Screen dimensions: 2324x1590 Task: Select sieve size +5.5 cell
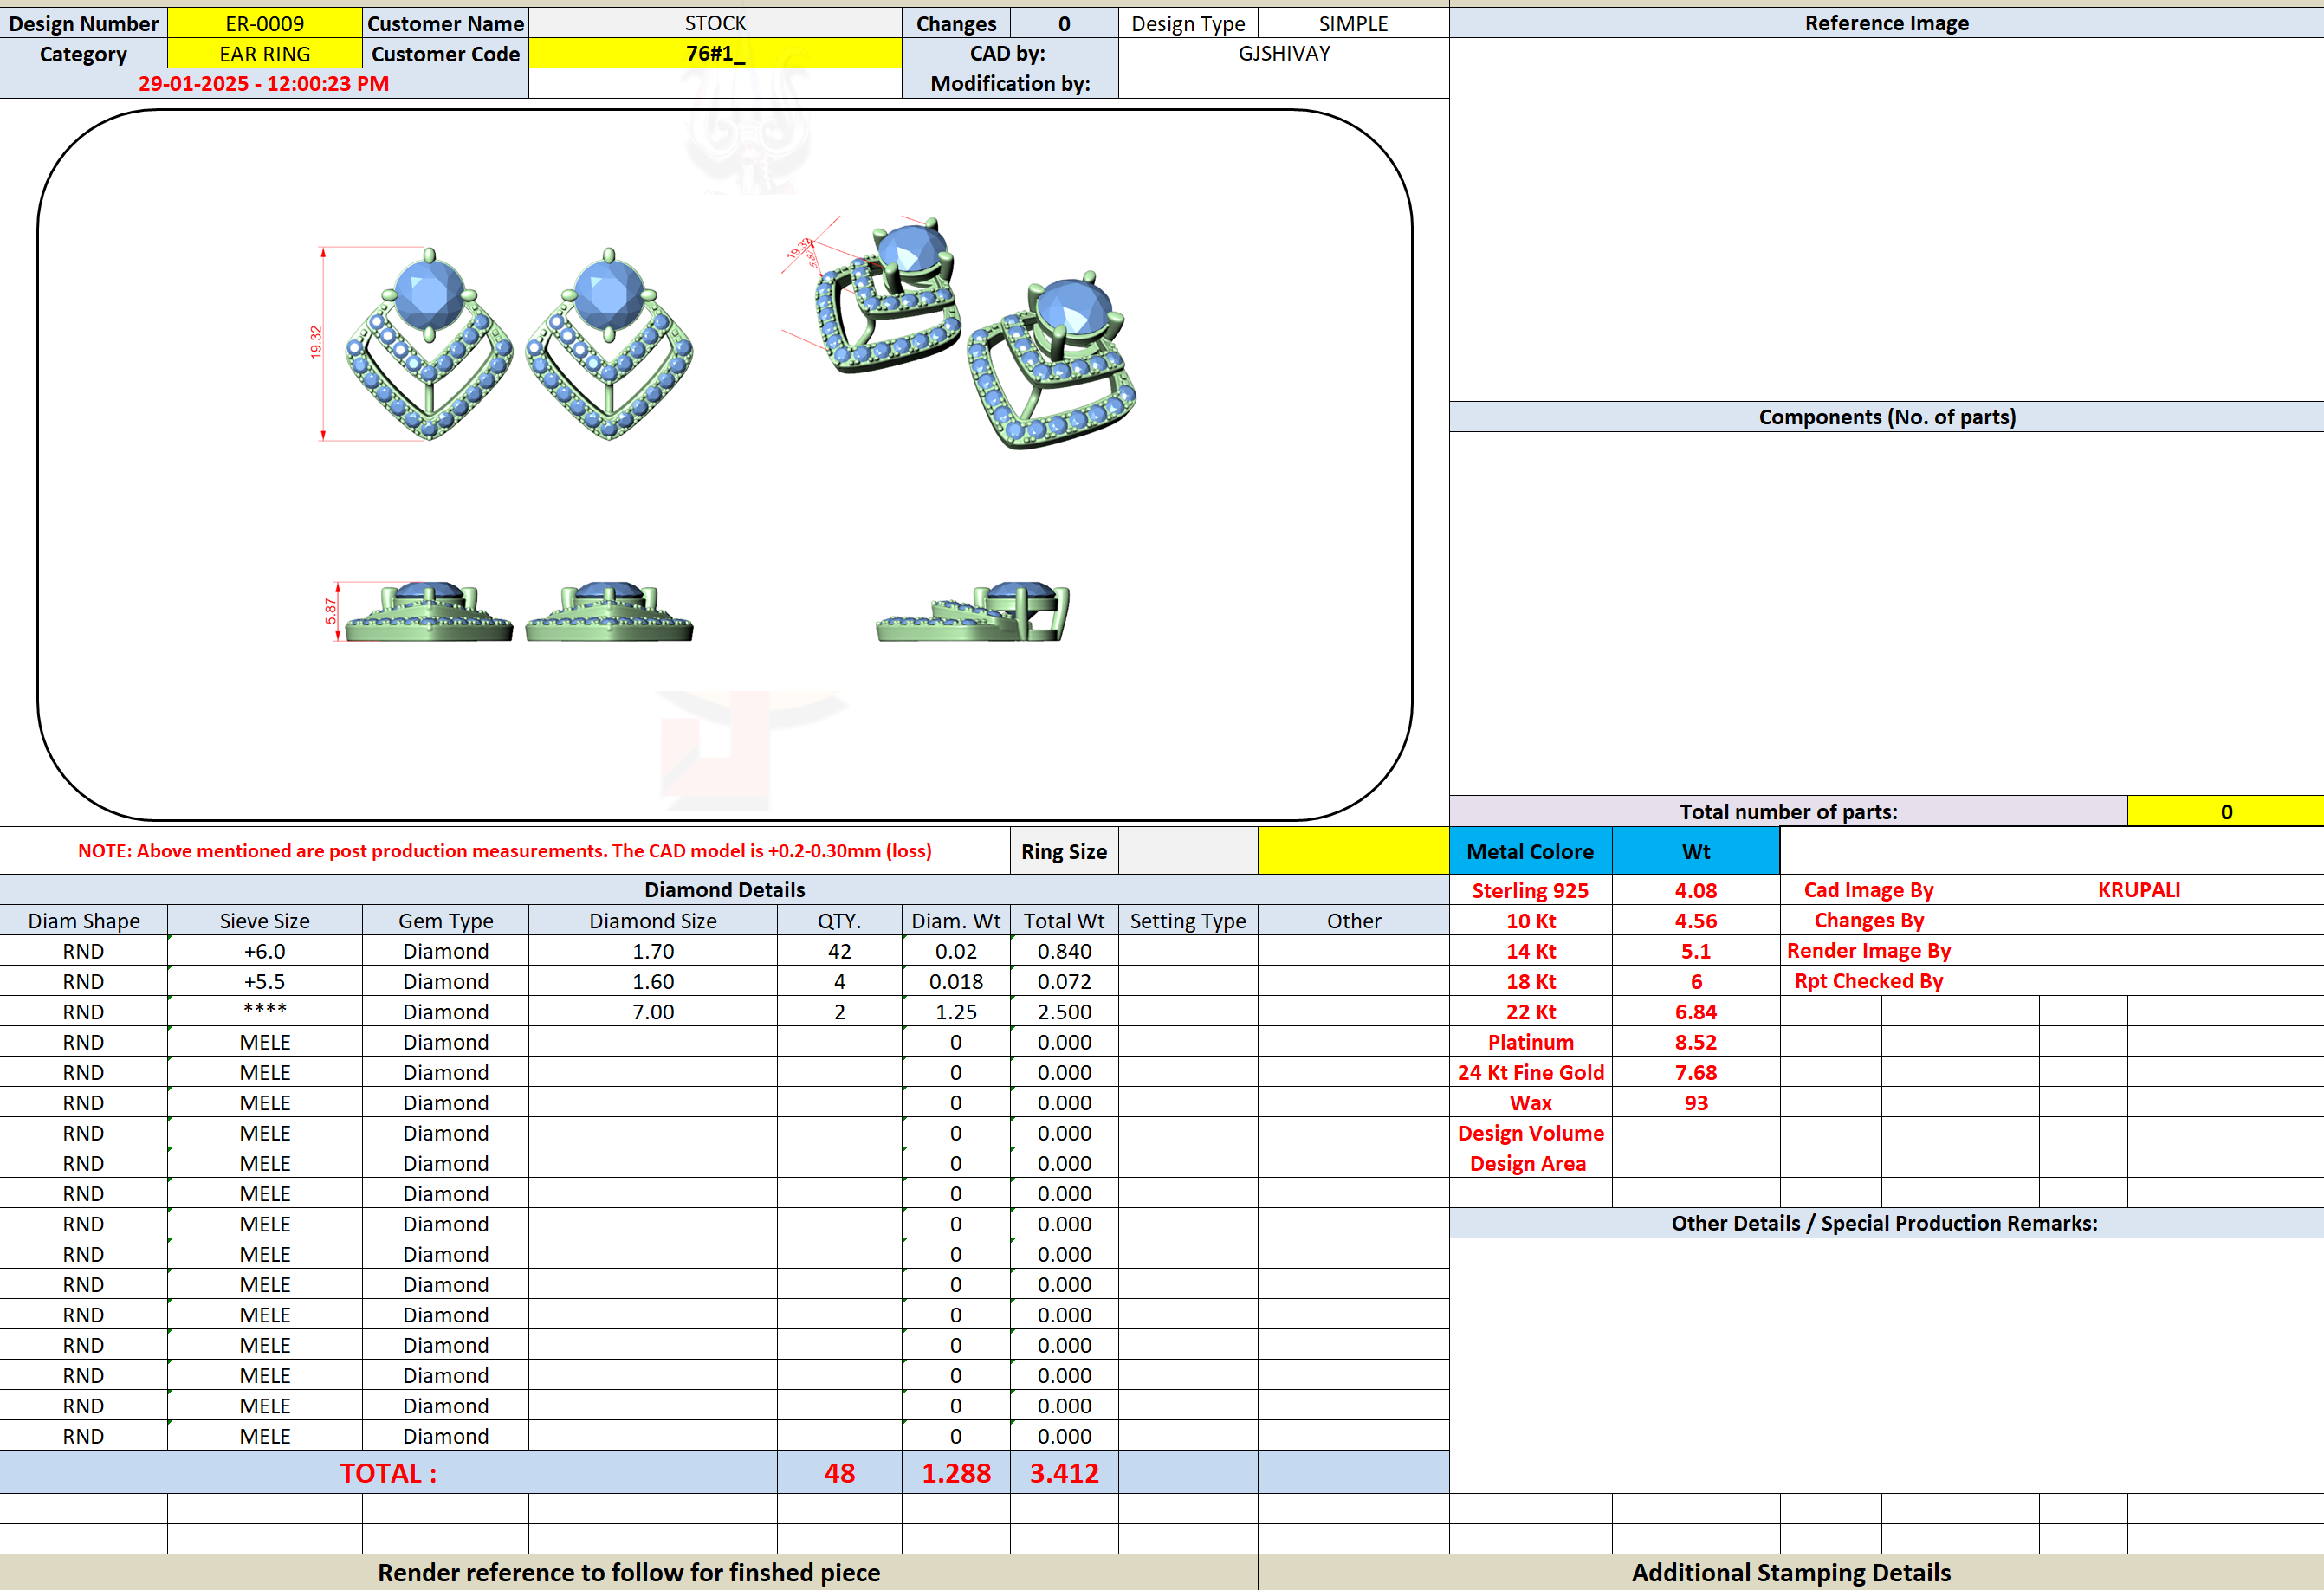tap(264, 982)
